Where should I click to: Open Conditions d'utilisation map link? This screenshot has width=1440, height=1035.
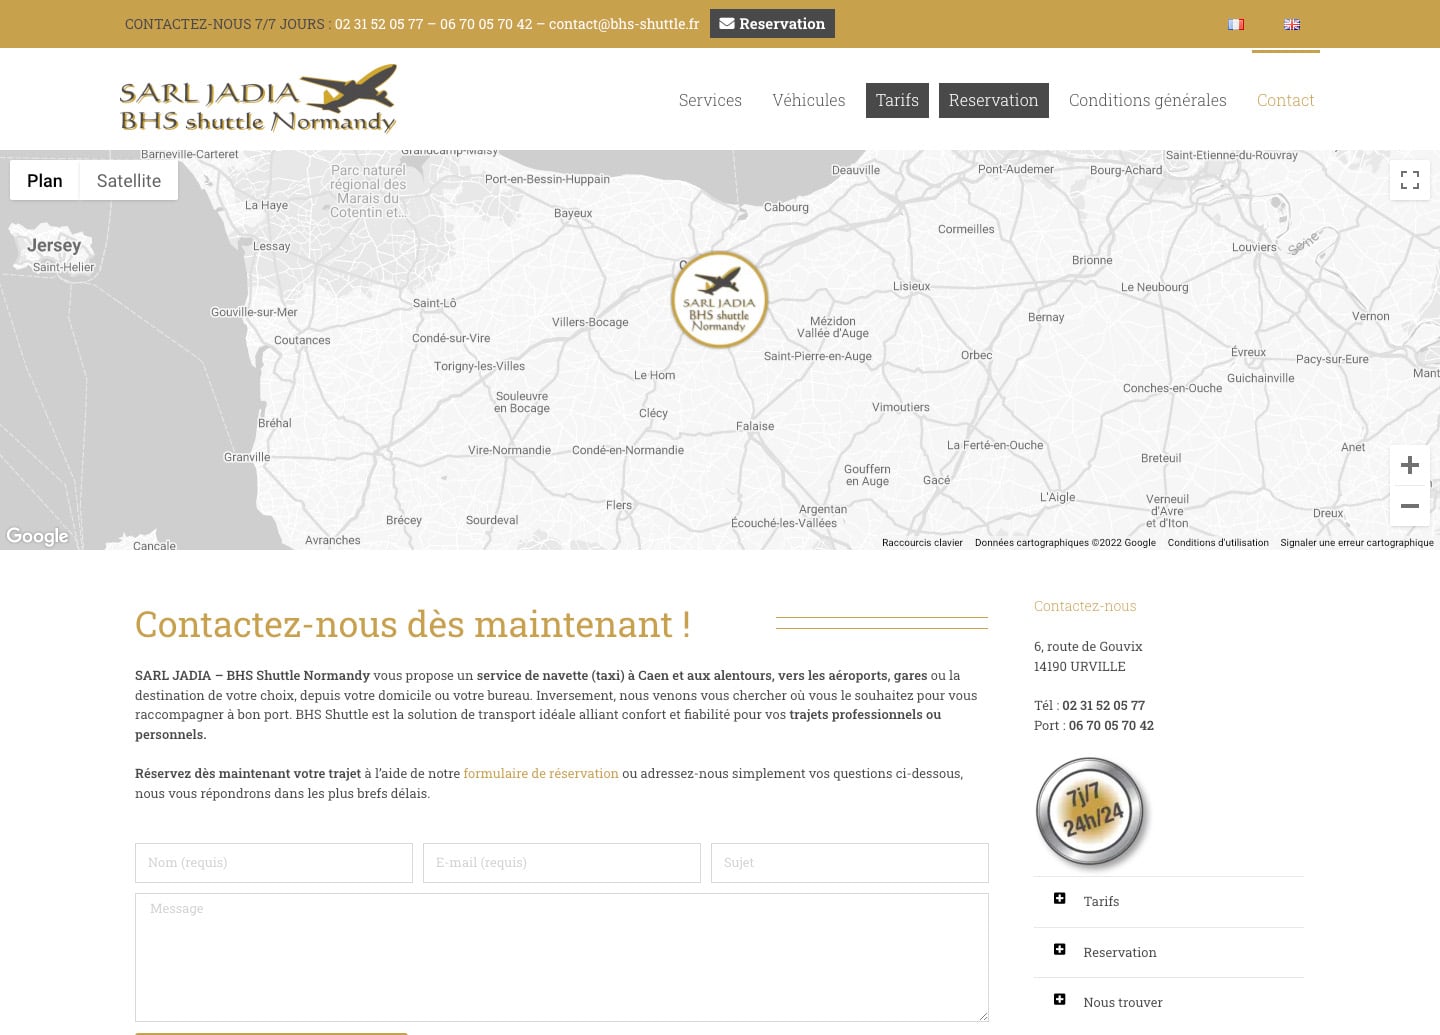pos(1218,543)
